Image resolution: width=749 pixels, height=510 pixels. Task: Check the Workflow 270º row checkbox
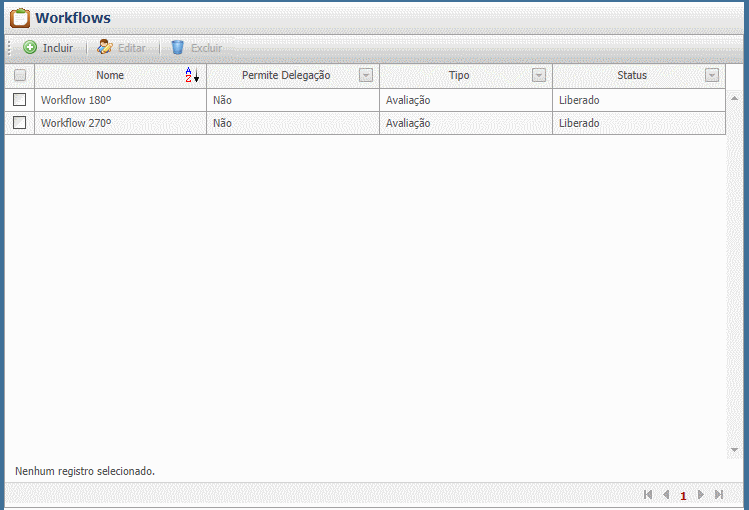pyautogui.click(x=19, y=122)
